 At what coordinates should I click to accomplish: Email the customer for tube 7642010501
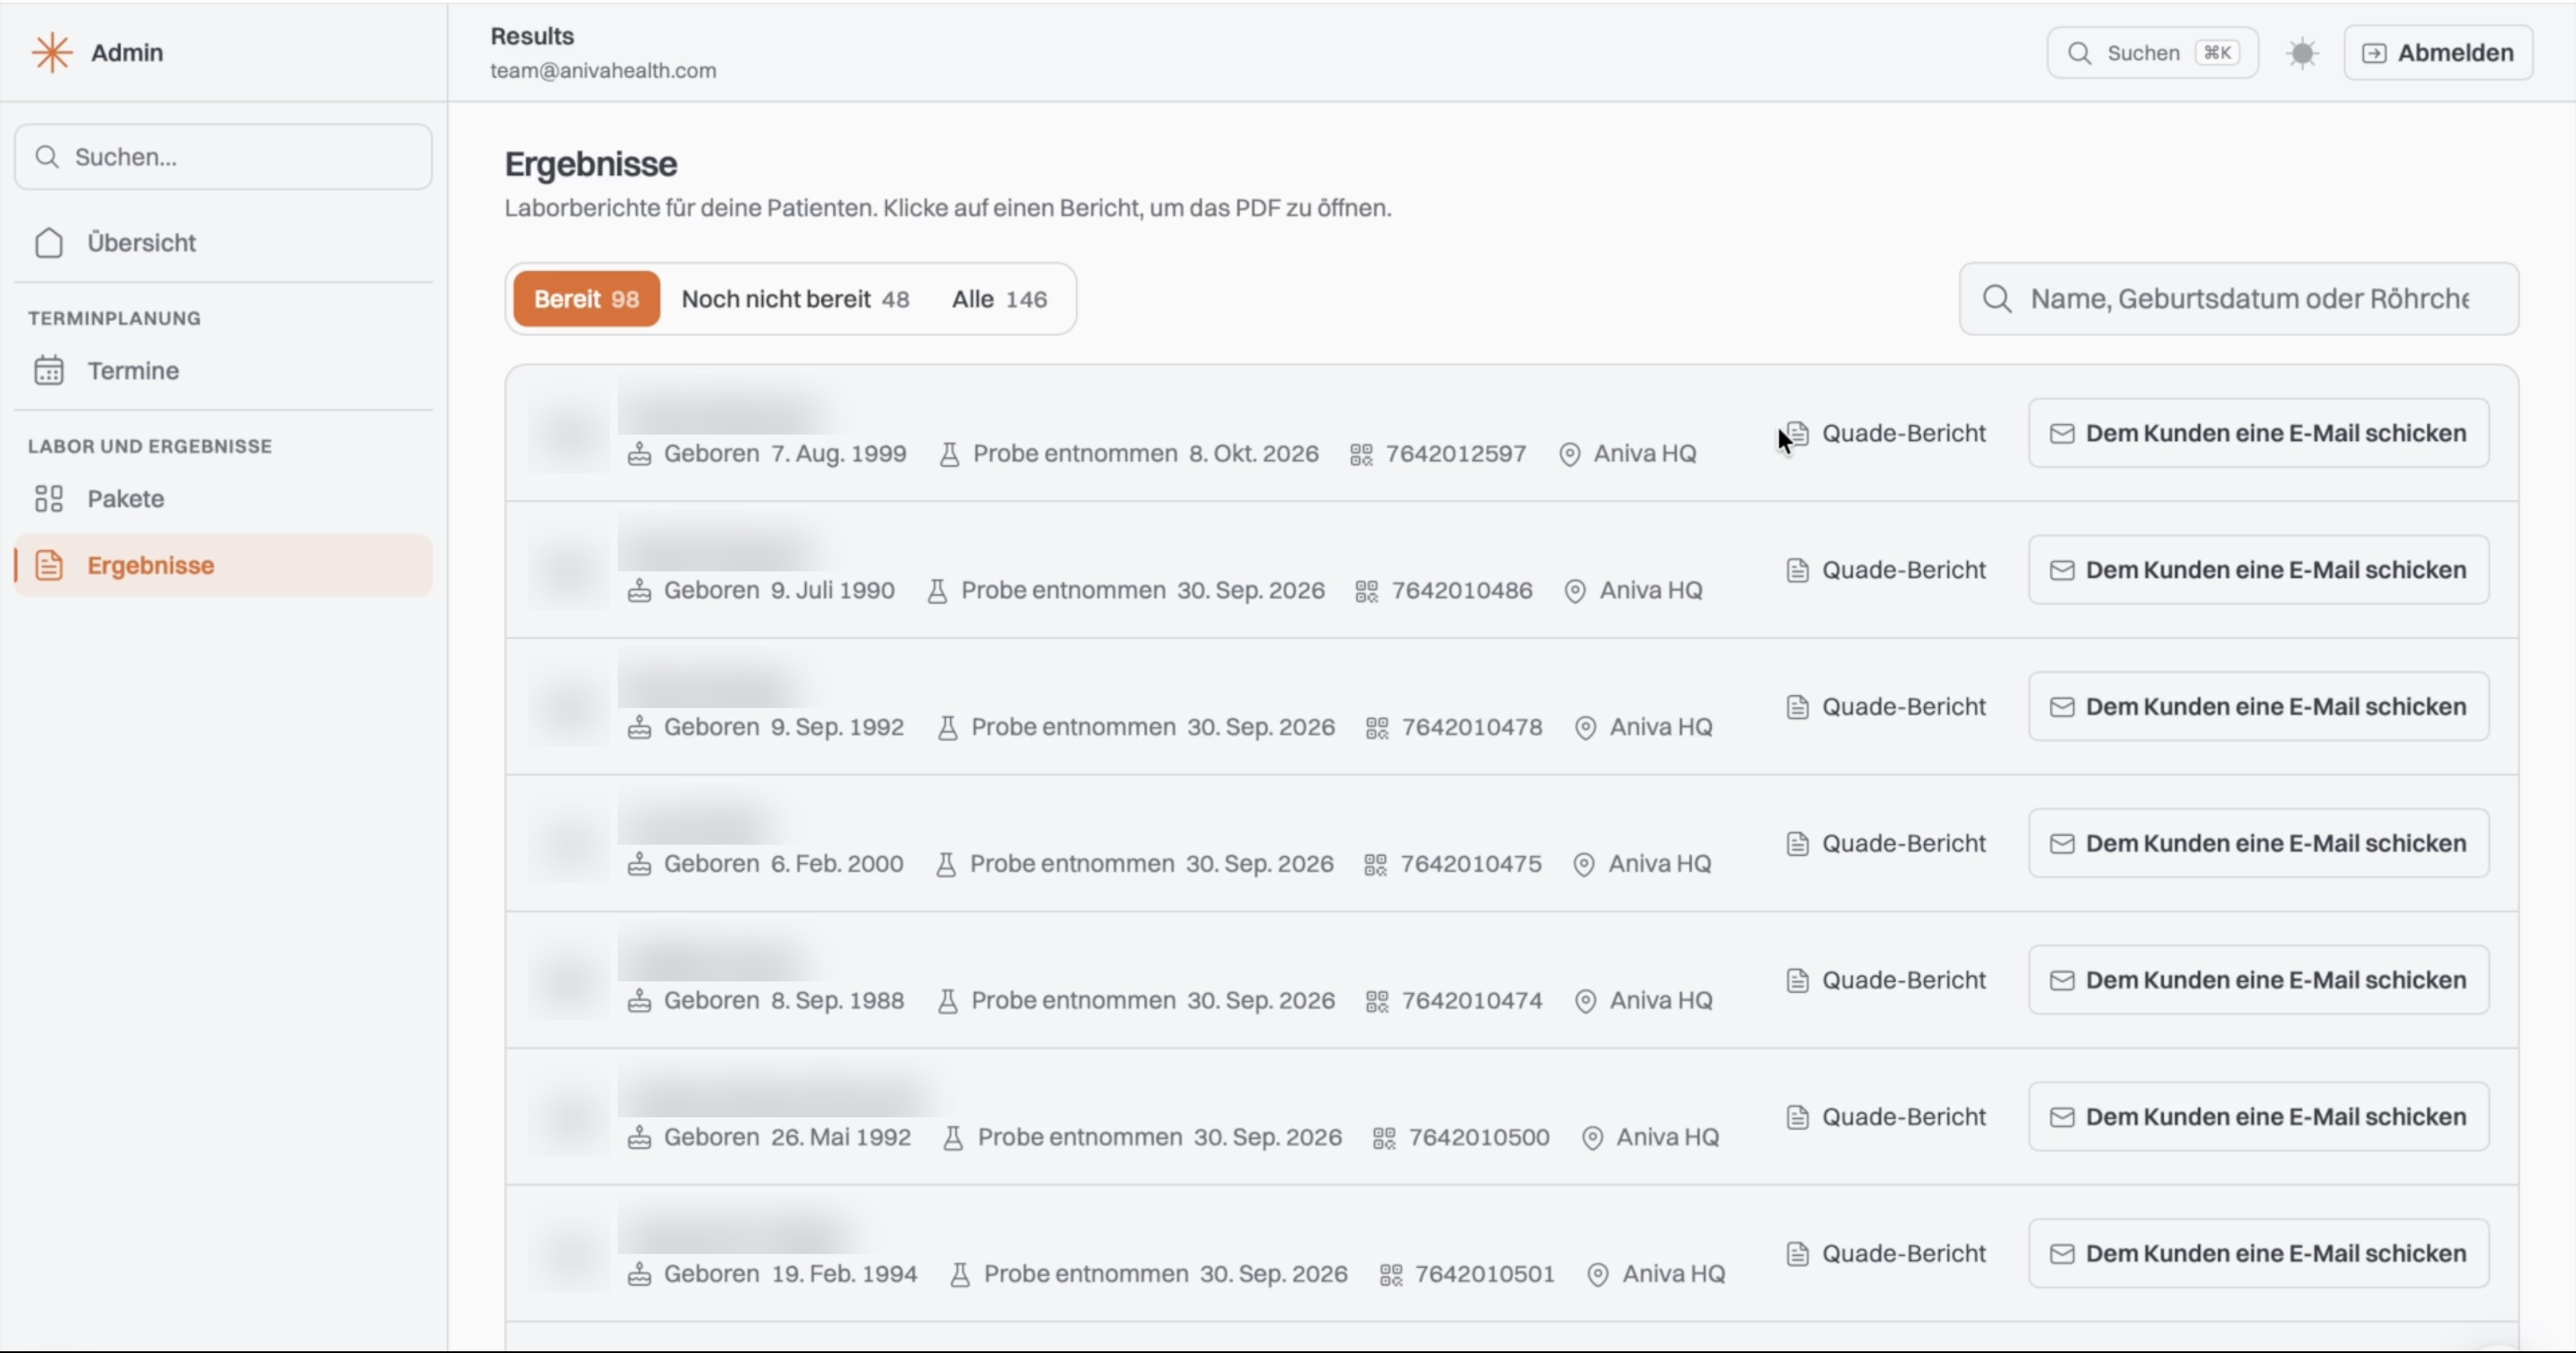2258,1254
